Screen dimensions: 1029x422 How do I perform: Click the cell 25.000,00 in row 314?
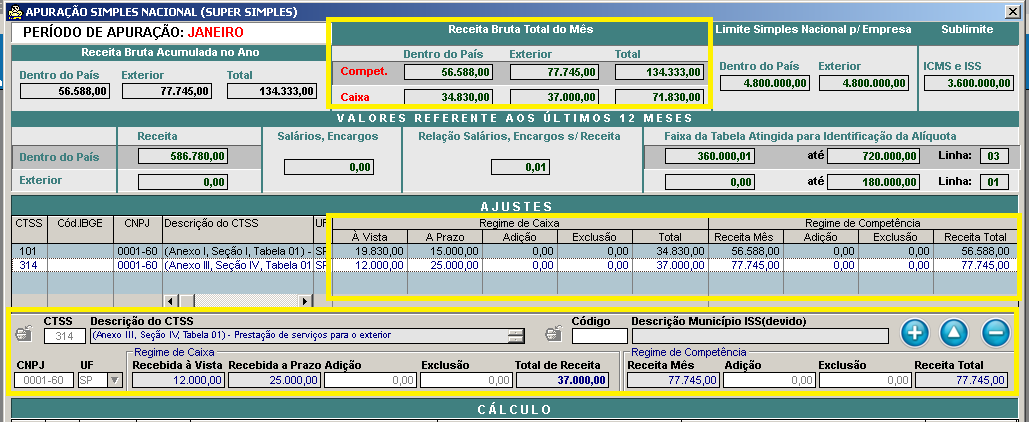pos(445,264)
